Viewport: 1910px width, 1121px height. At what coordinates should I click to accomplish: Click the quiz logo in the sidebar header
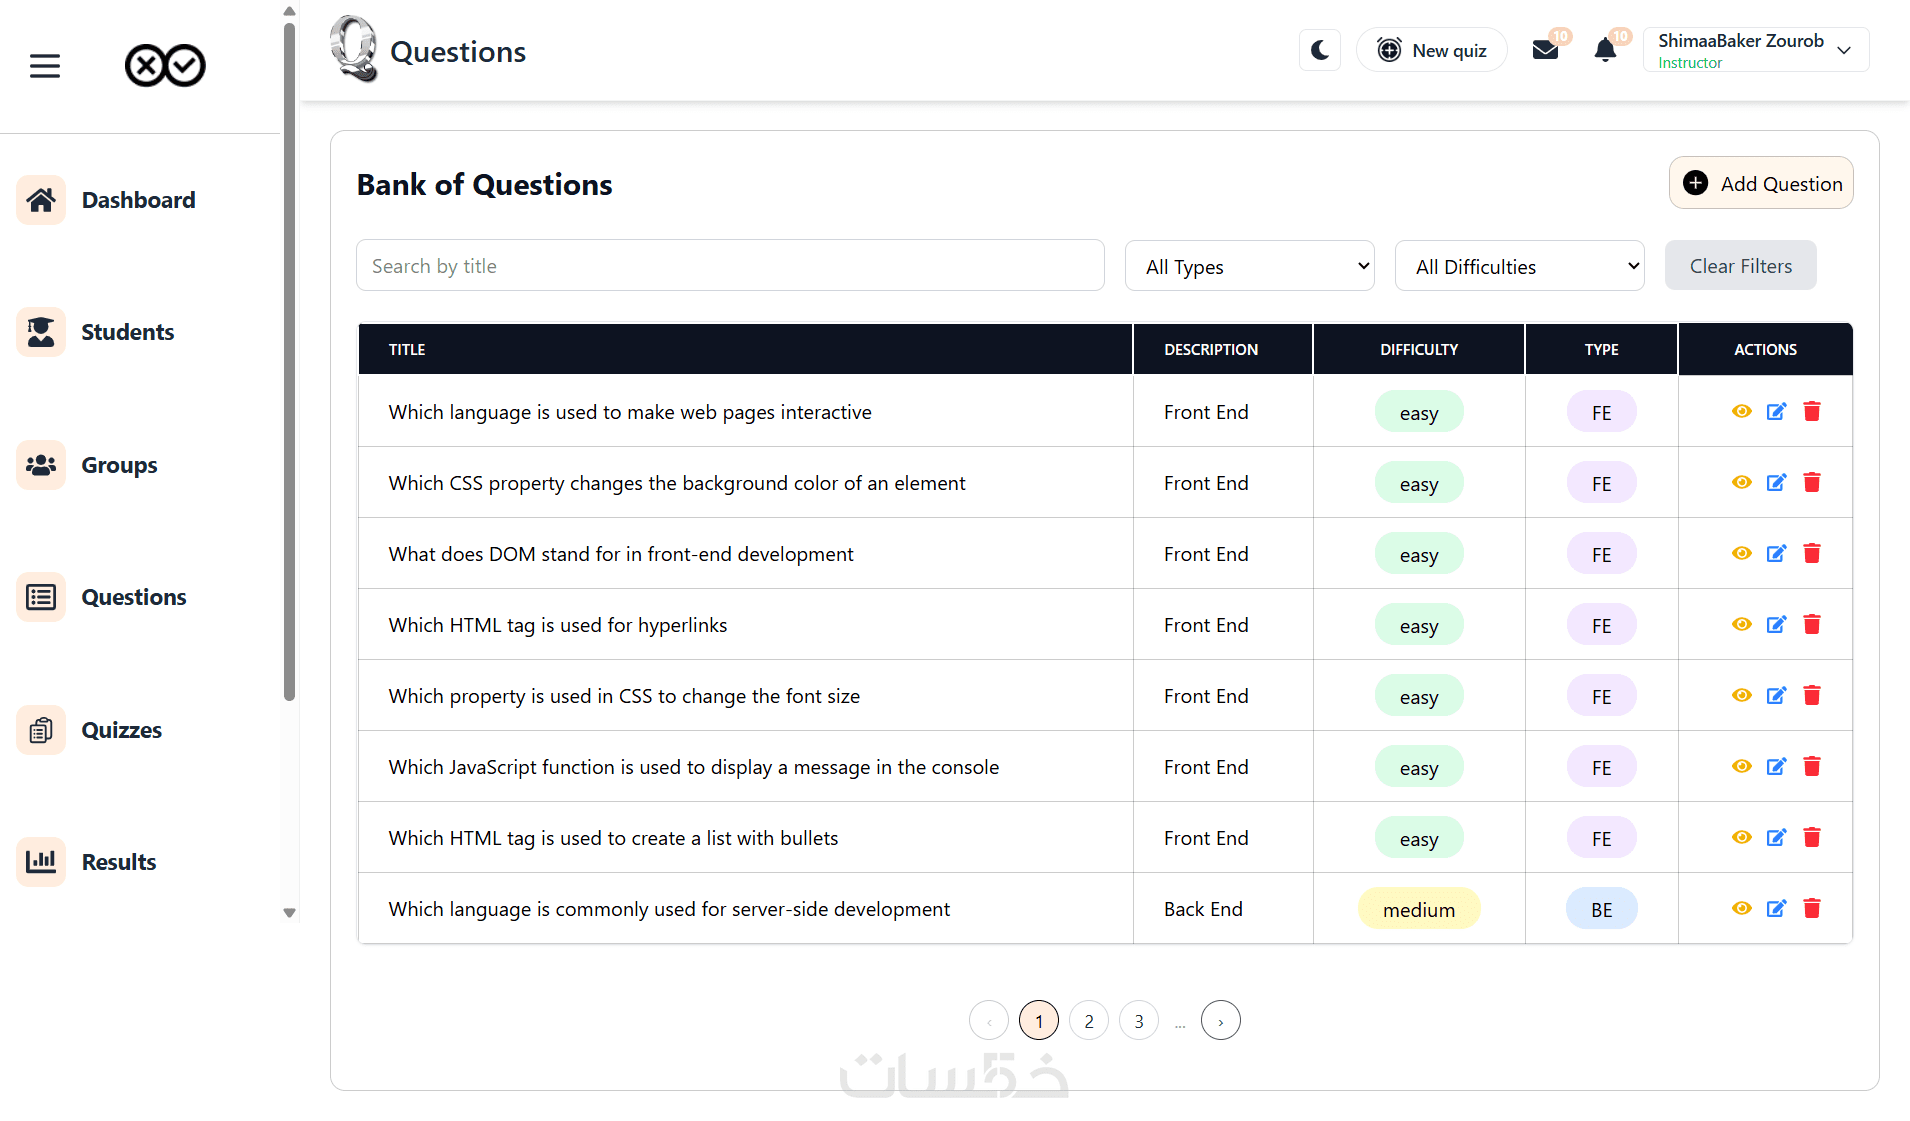[x=165, y=66]
